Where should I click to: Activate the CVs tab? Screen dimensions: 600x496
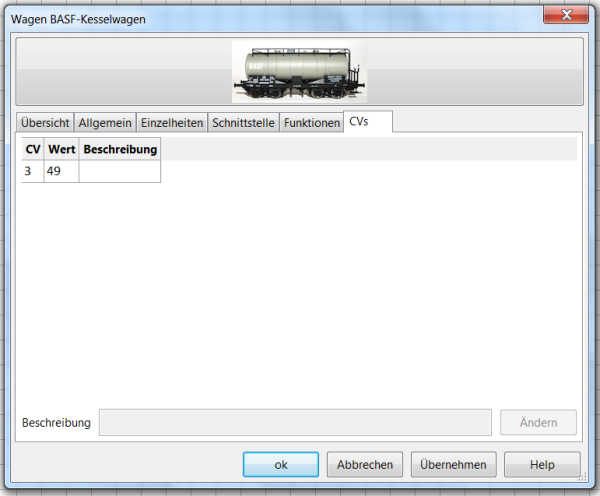(368, 121)
